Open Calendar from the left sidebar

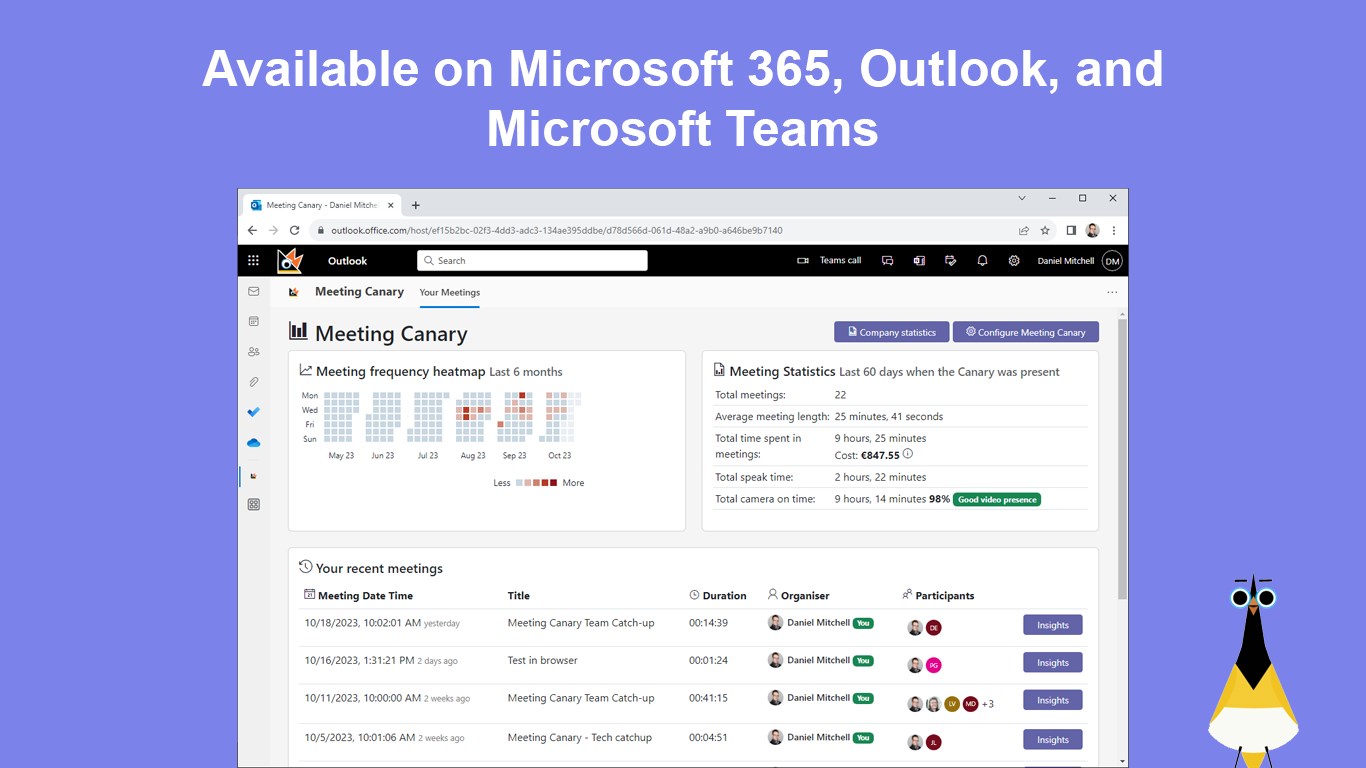254,322
